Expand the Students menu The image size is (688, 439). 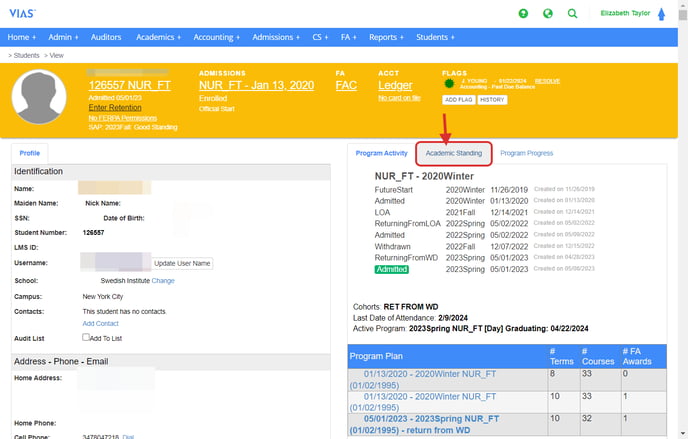pyautogui.click(x=435, y=37)
